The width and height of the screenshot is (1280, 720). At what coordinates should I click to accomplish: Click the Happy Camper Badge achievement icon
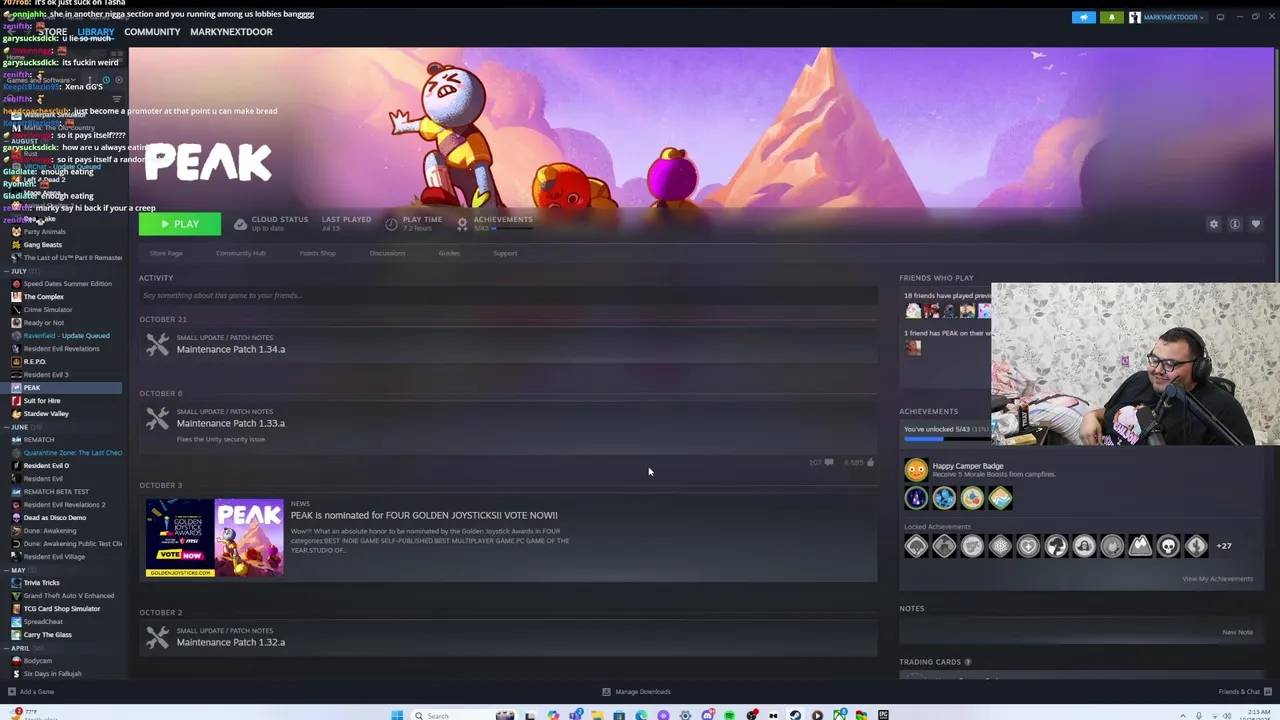[916, 470]
